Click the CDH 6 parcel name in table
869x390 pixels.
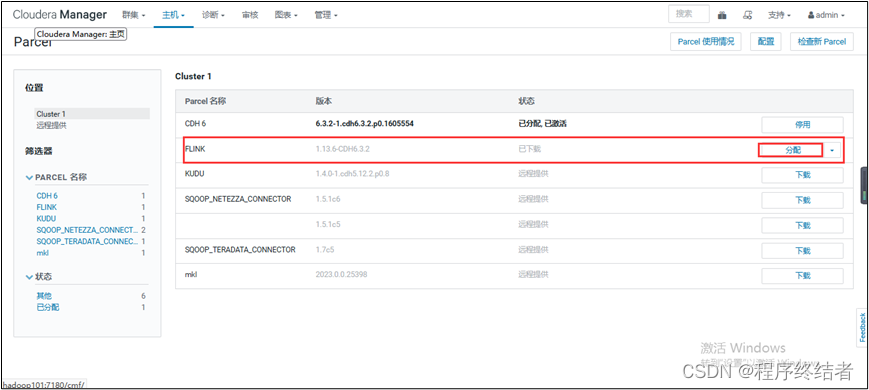(196, 124)
